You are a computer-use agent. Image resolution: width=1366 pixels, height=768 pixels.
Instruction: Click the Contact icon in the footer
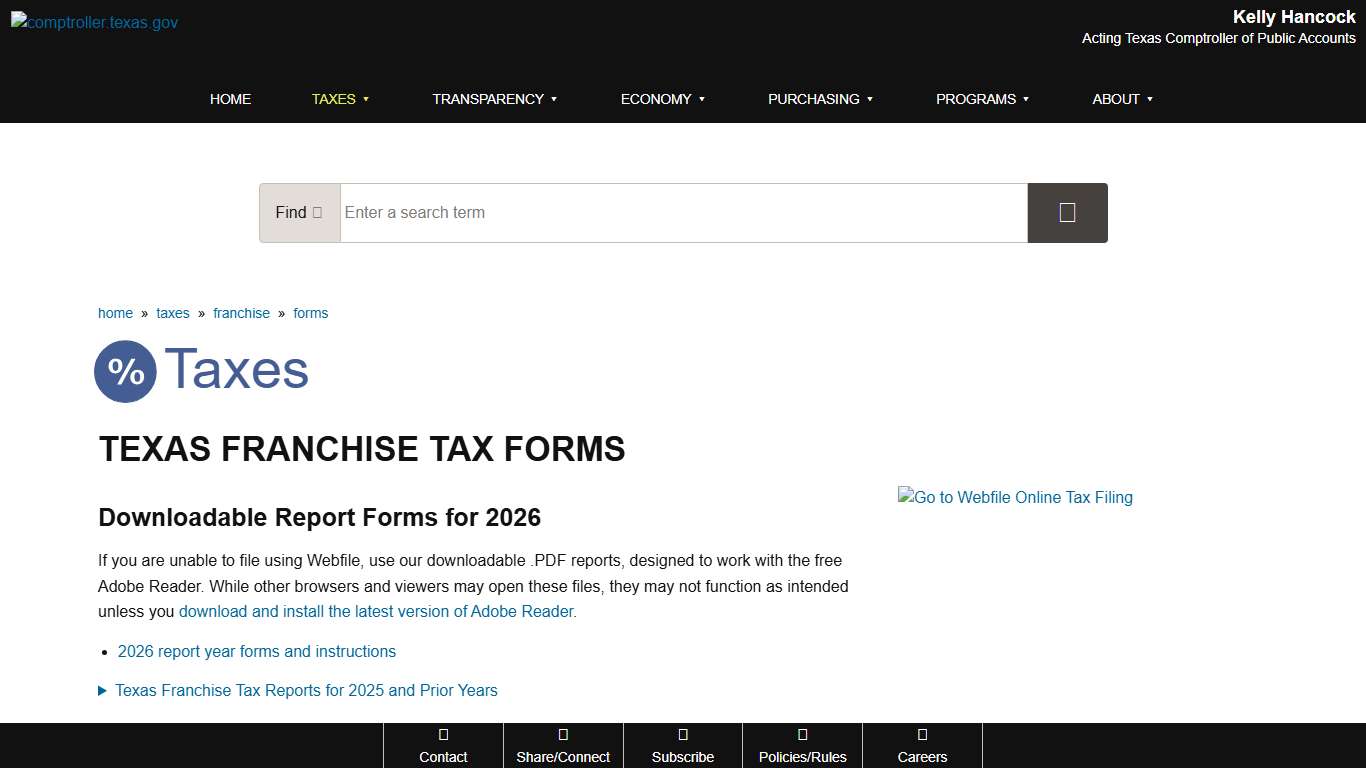443,734
